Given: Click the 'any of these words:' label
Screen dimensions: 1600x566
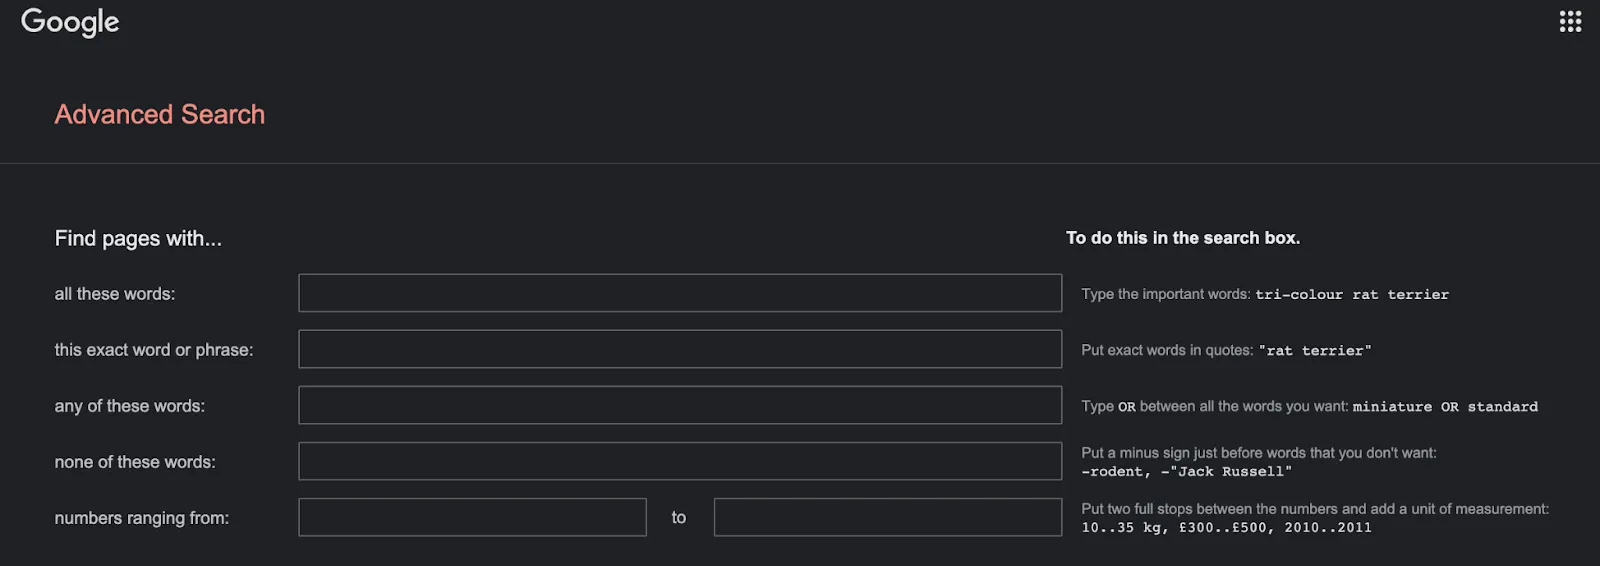Looking at the screenshot, I should [130, 406].
